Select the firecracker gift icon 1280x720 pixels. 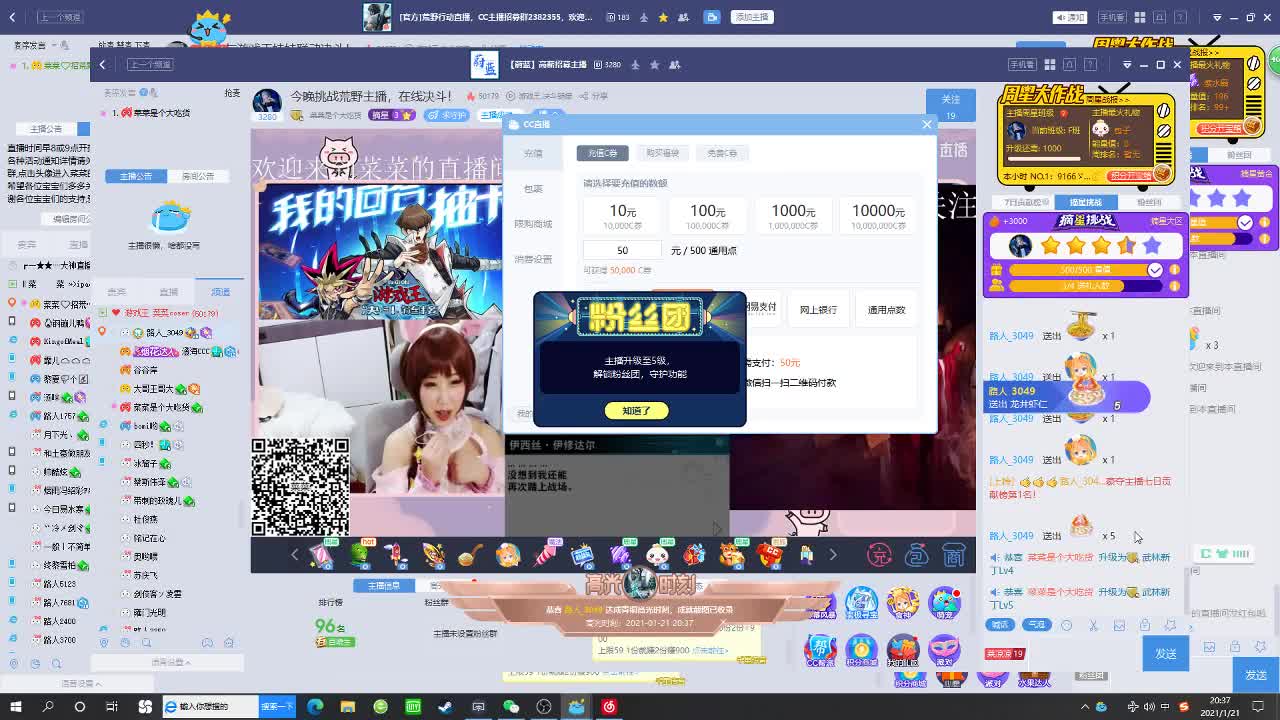coord(546,554)
